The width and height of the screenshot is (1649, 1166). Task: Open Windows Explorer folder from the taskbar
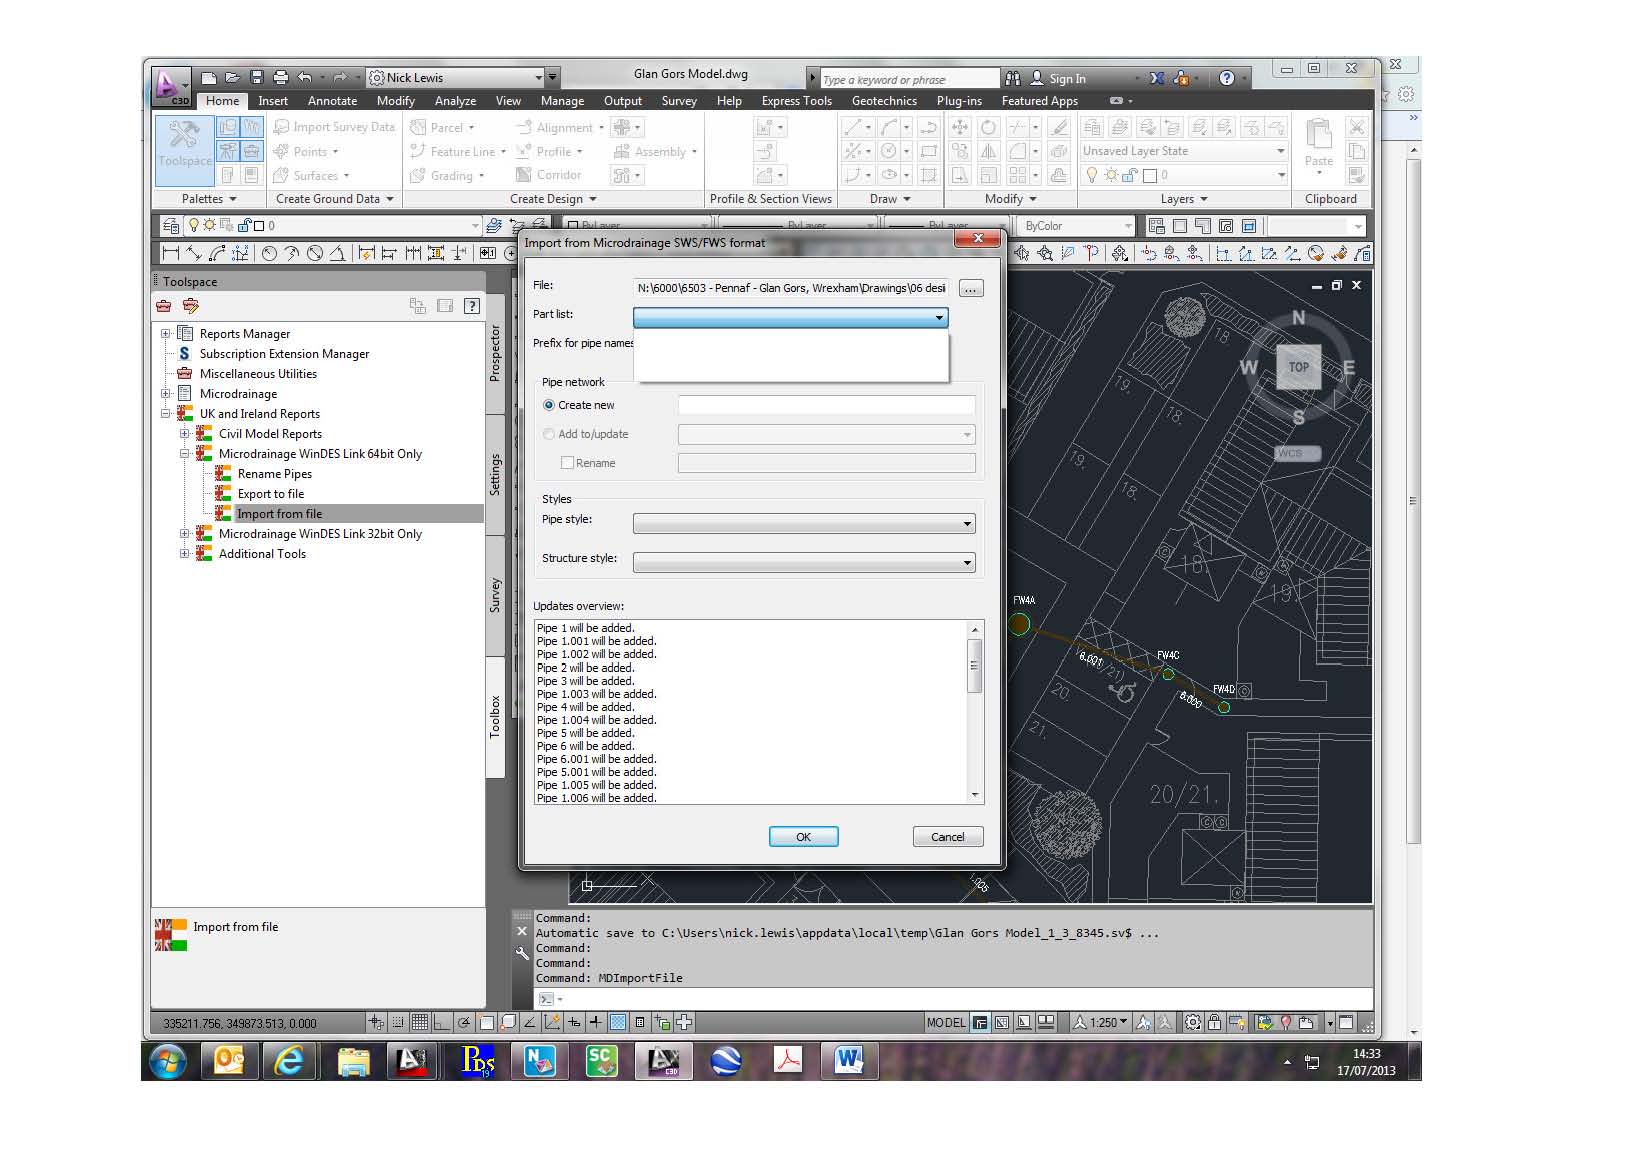click(x=352, y=1061)
